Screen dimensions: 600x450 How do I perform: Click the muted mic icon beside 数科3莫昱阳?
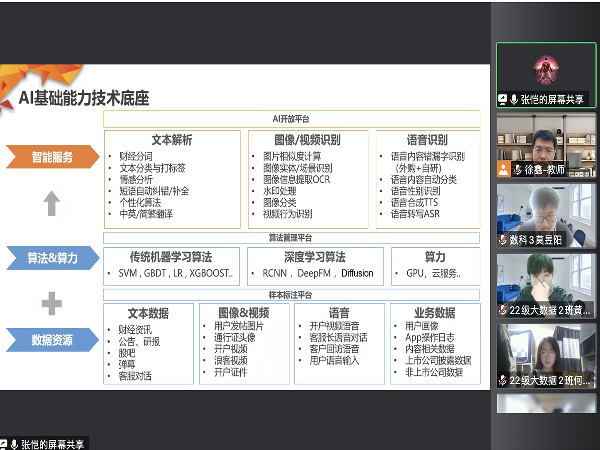pos(503,240)
